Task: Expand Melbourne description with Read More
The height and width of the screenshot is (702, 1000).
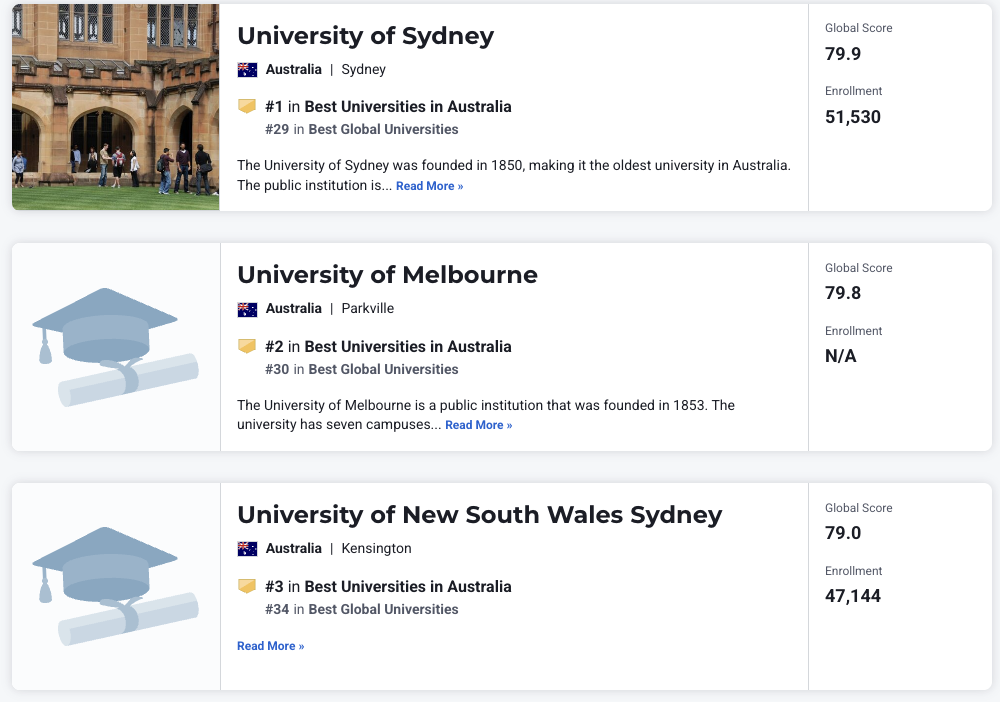Action: pos(478,425)
